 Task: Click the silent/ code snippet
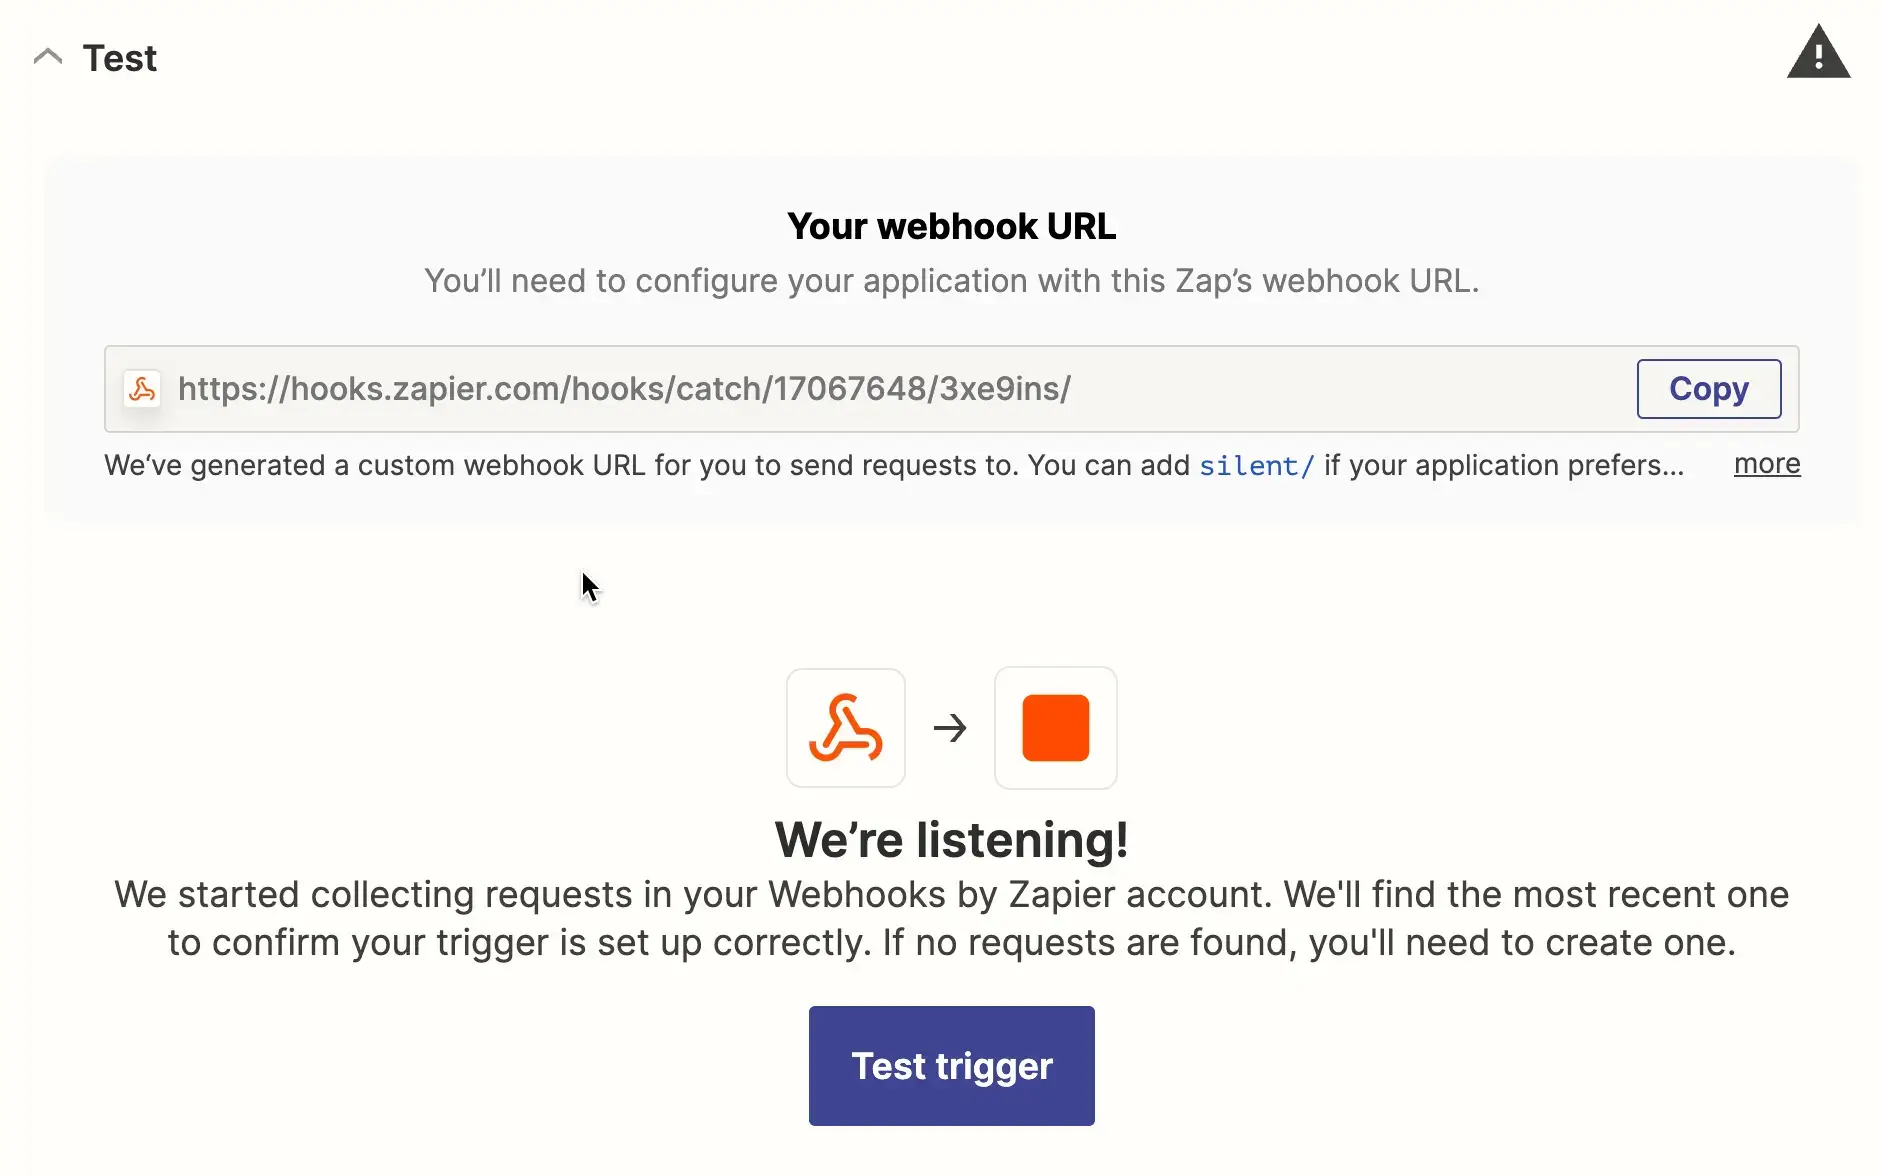click(1256, 466)
